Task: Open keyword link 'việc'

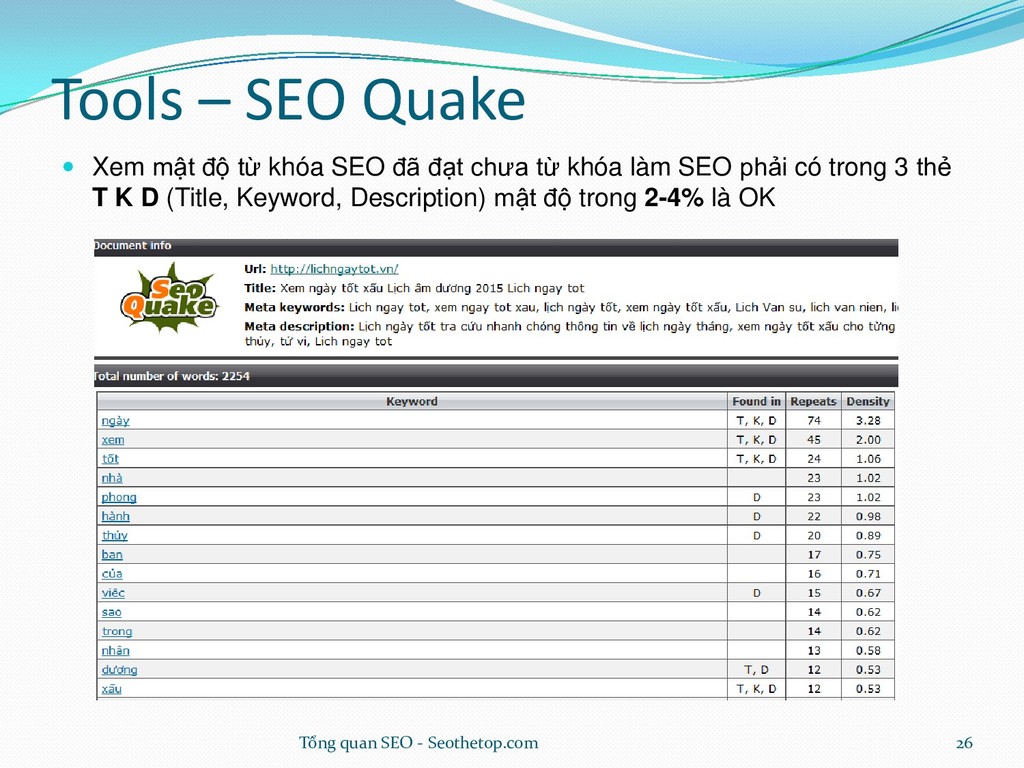Action: (113, 592)
